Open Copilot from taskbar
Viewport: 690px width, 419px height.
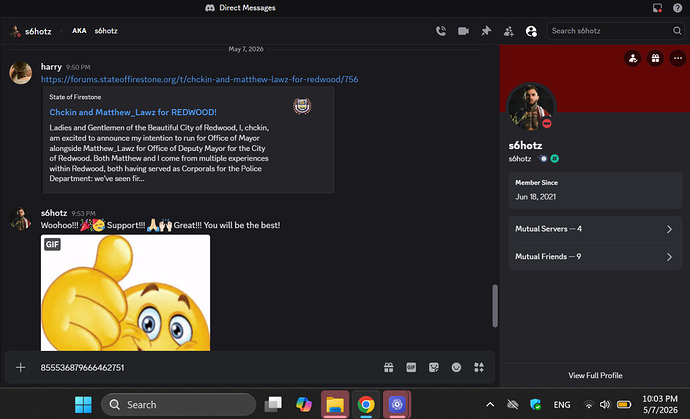pyautogui.click(x=304, y=404)
